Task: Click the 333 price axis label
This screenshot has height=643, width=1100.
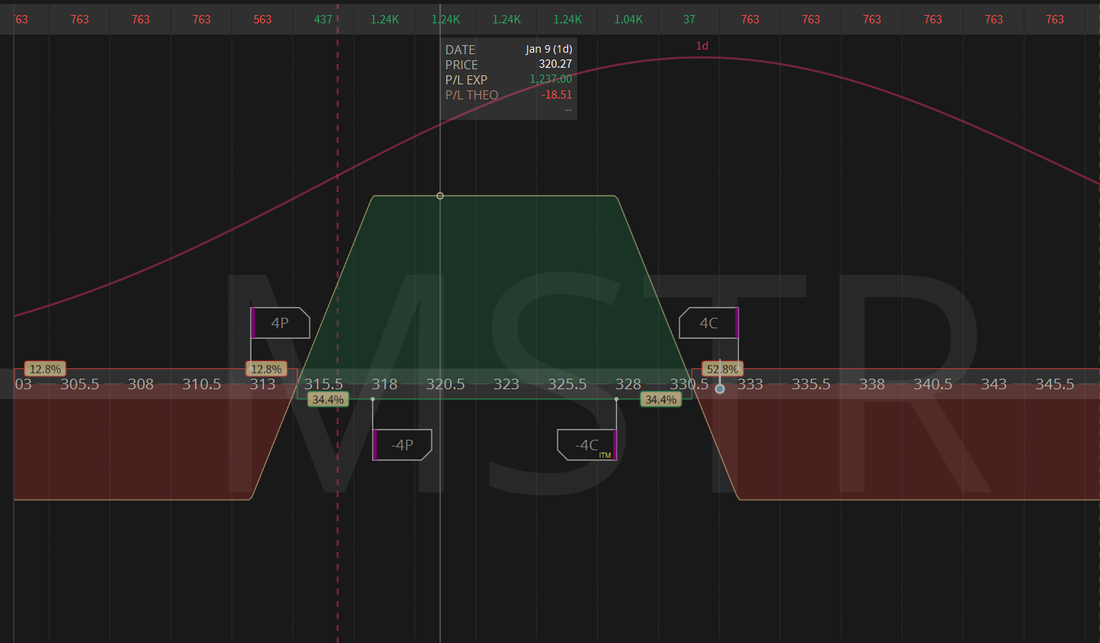Action: point(750,384)
